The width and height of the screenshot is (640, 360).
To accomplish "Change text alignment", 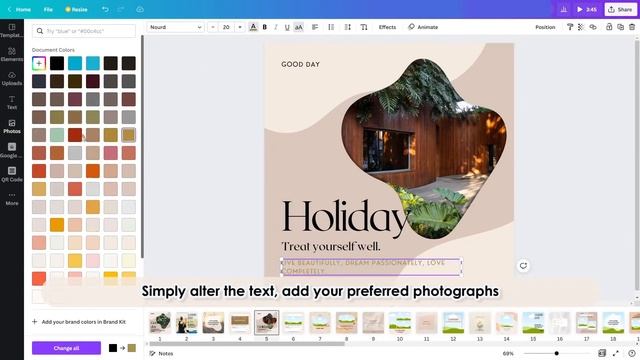I will (315, 27).
